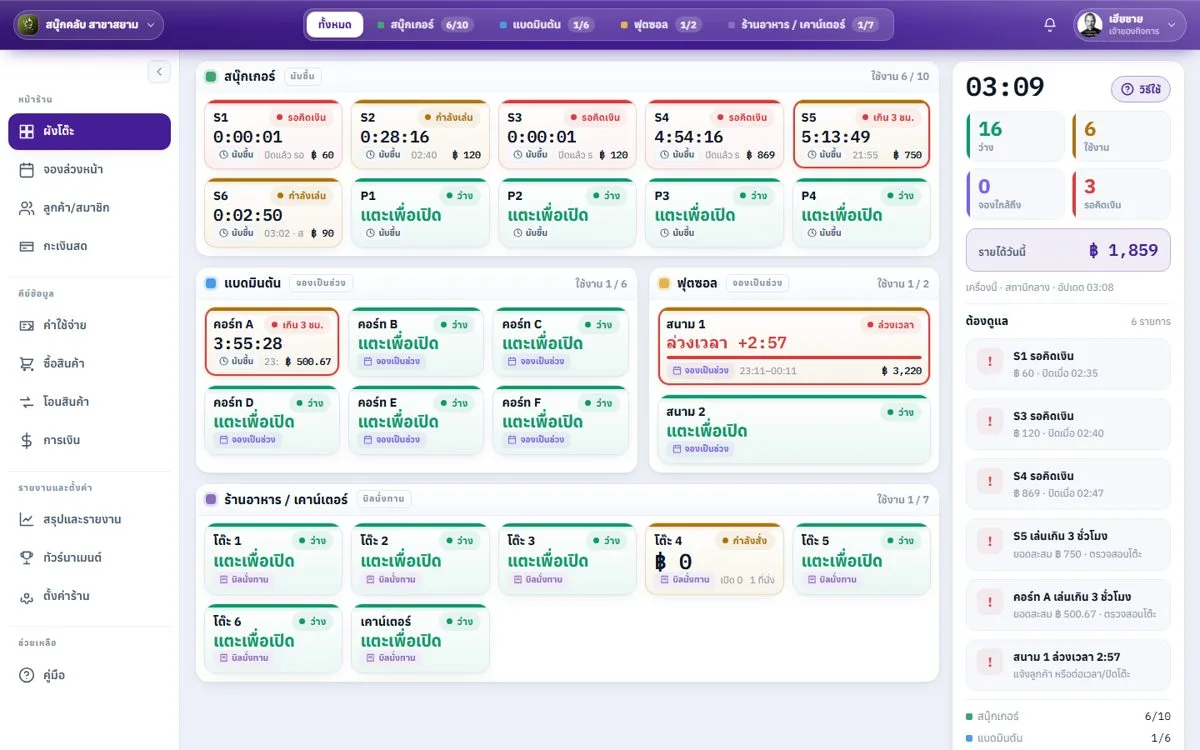Image resolution: width=1200 pixels, height=750 pixels.
Task: Filter by ฟุตซอล 1/2 tab
Action: click(x=660, y=25)
